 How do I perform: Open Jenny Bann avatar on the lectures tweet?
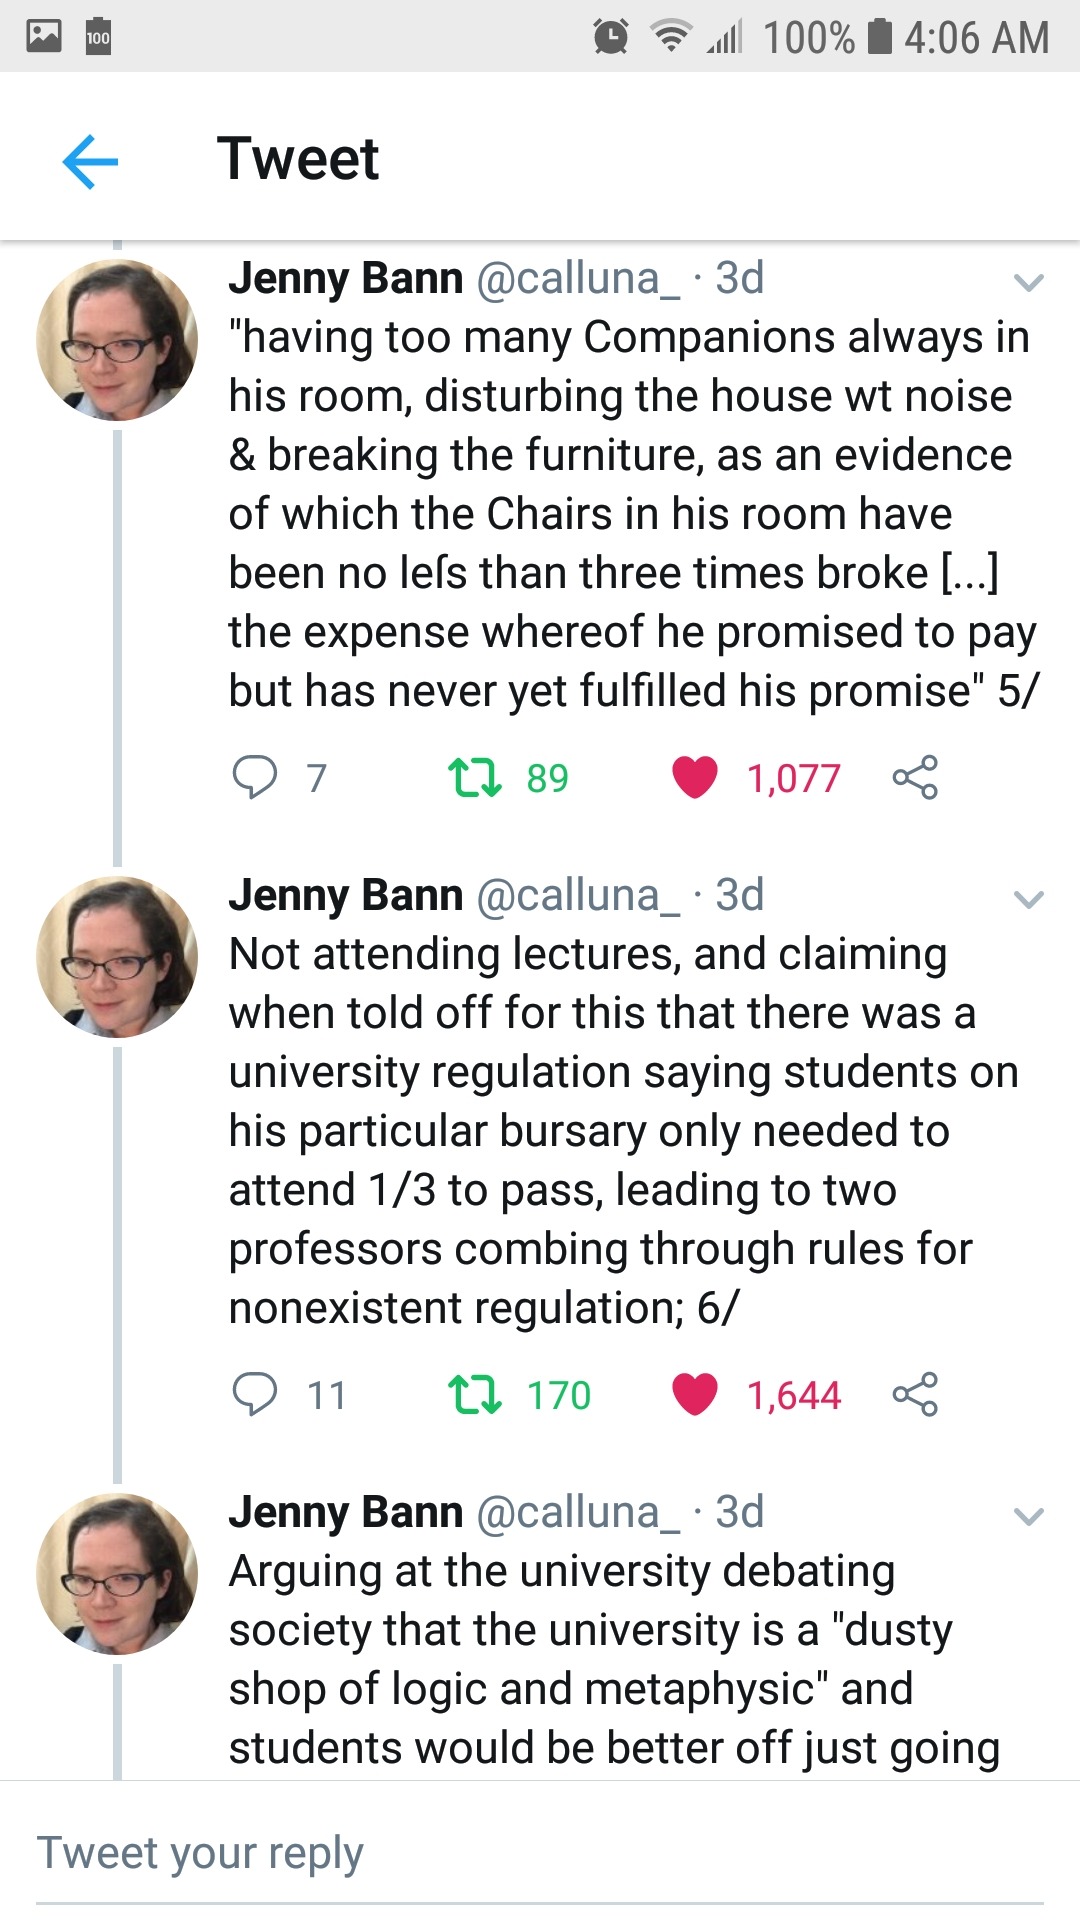117,957
